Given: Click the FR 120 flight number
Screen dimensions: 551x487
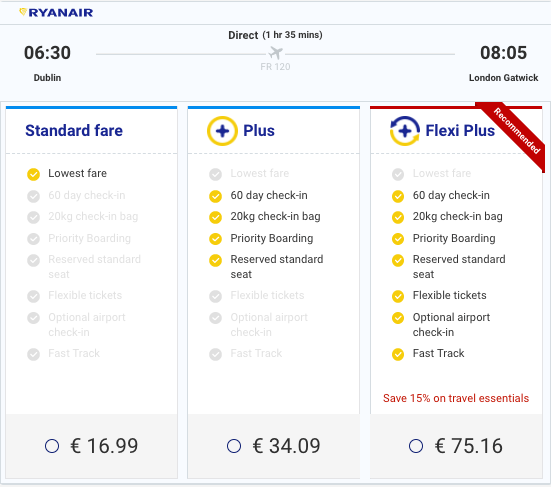Looking at the screenshot, I should coord(275,67).
